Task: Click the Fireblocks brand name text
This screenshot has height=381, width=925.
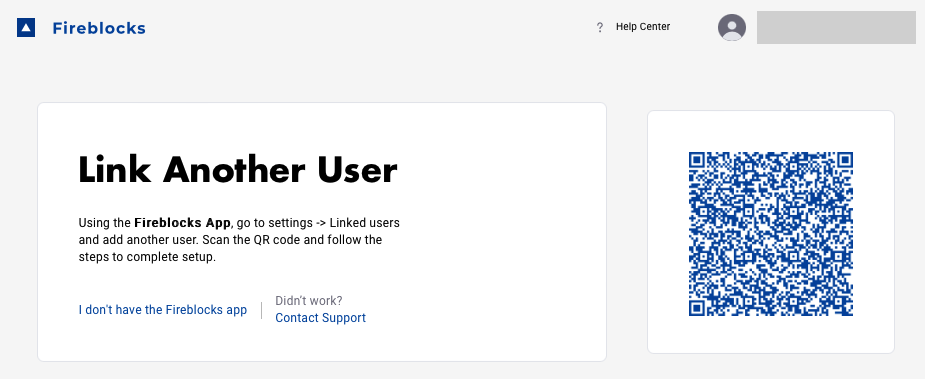Action: coord(99,28)
